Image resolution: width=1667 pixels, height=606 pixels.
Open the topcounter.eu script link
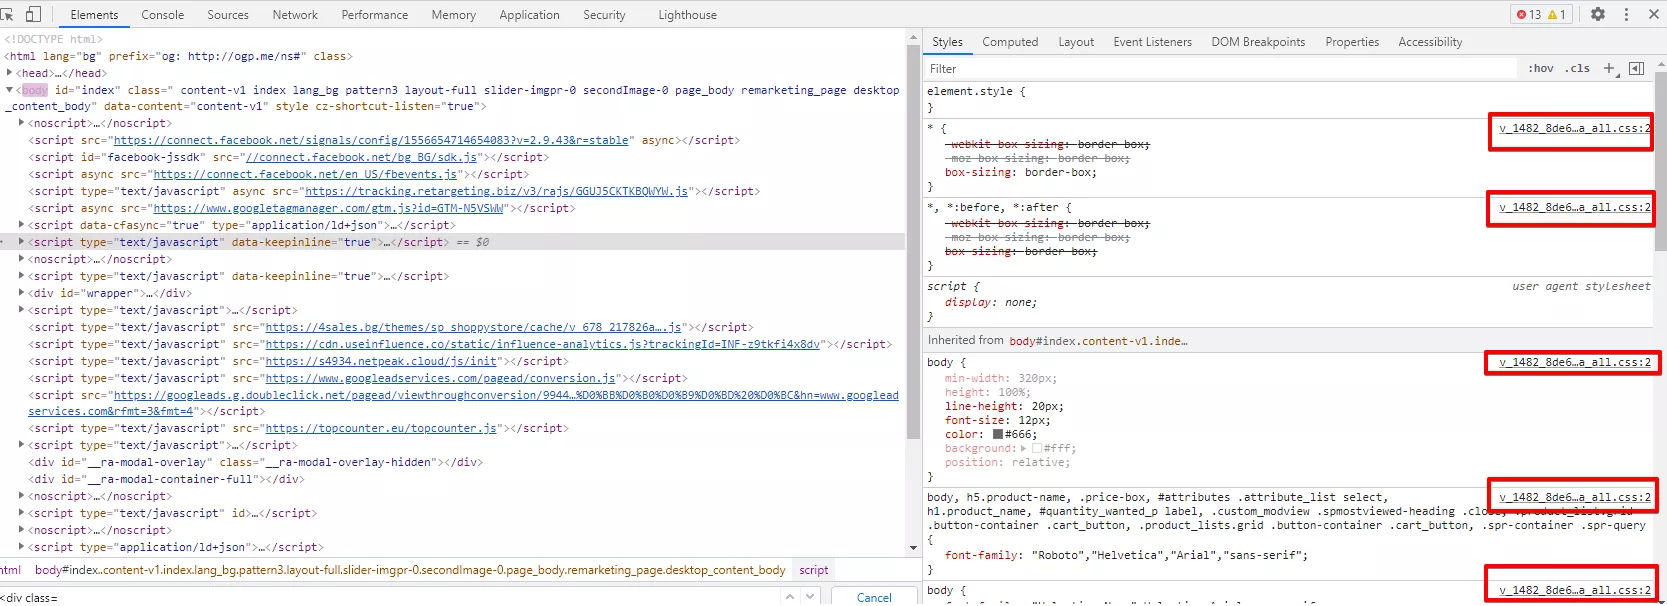coord(381,429)
